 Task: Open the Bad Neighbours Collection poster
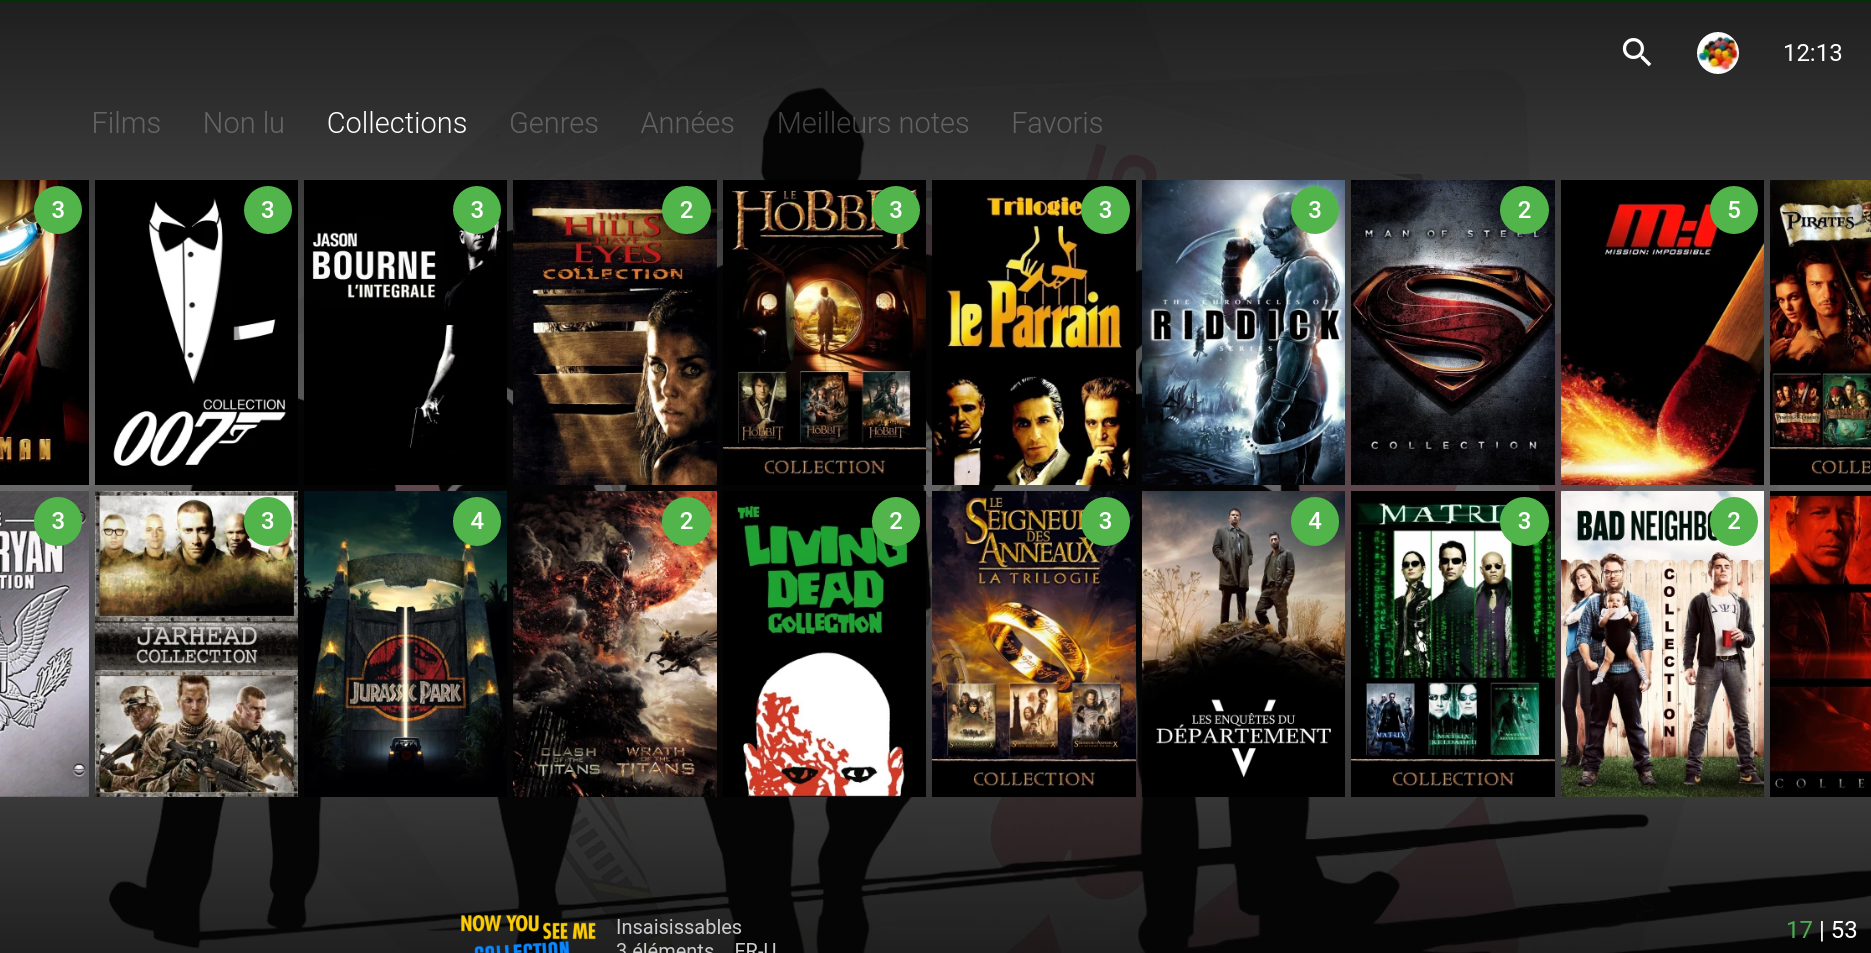click(1663, 644)
